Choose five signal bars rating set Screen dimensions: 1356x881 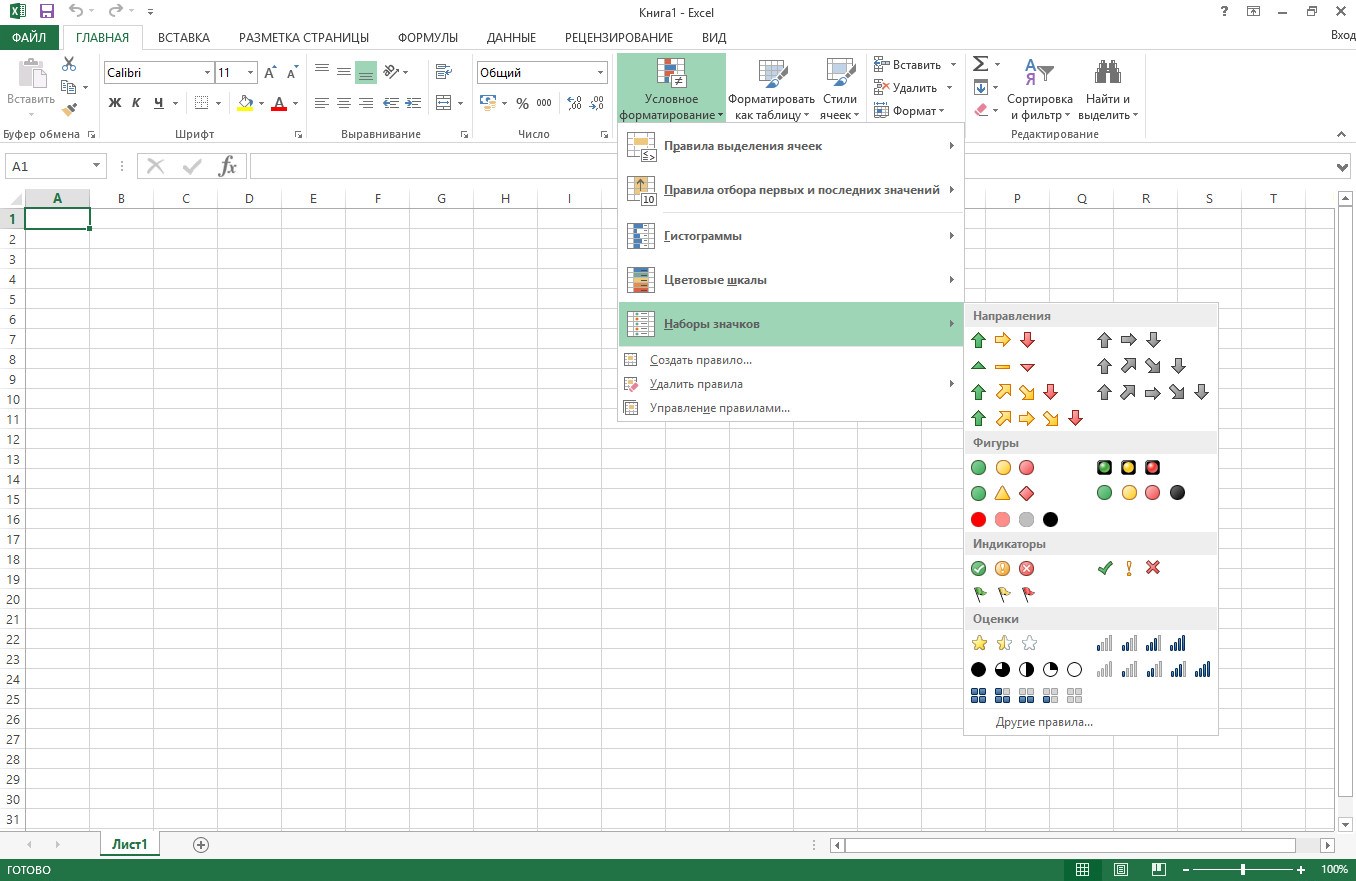(1153, 669)
